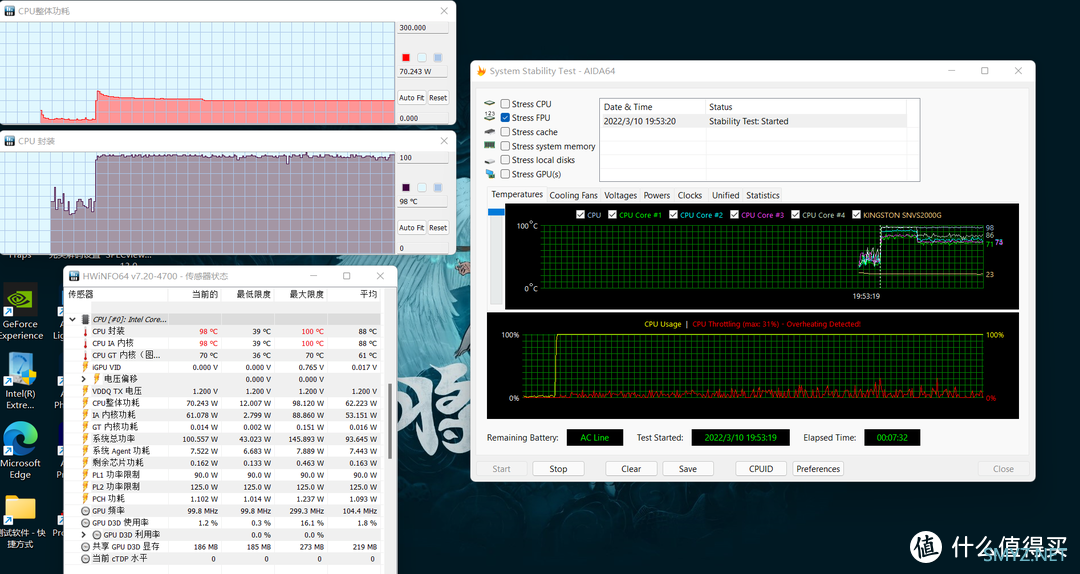Click HWiNFO64 vertical scrollbar thumb
1080x574 pixels.
390,421
